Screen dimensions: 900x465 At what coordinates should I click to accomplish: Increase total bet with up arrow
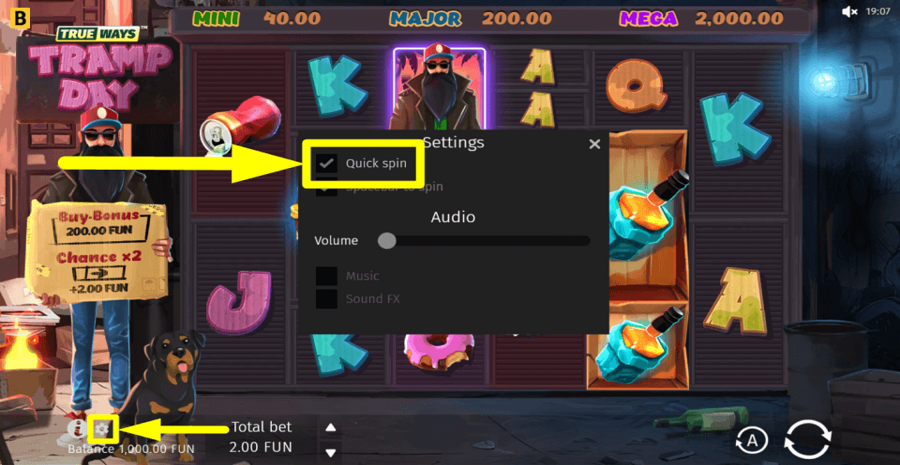click(330, 427)
